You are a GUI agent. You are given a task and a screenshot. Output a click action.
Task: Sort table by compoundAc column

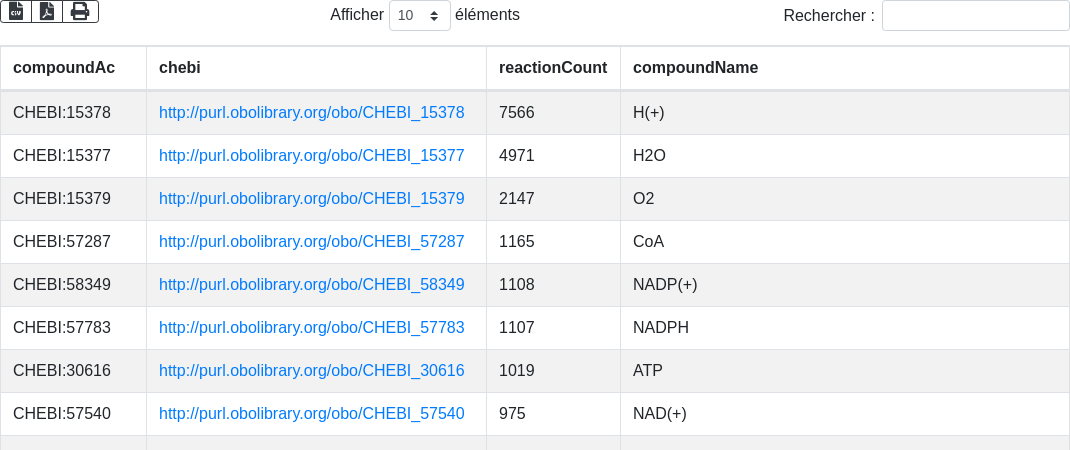click(x=64, y=68)
